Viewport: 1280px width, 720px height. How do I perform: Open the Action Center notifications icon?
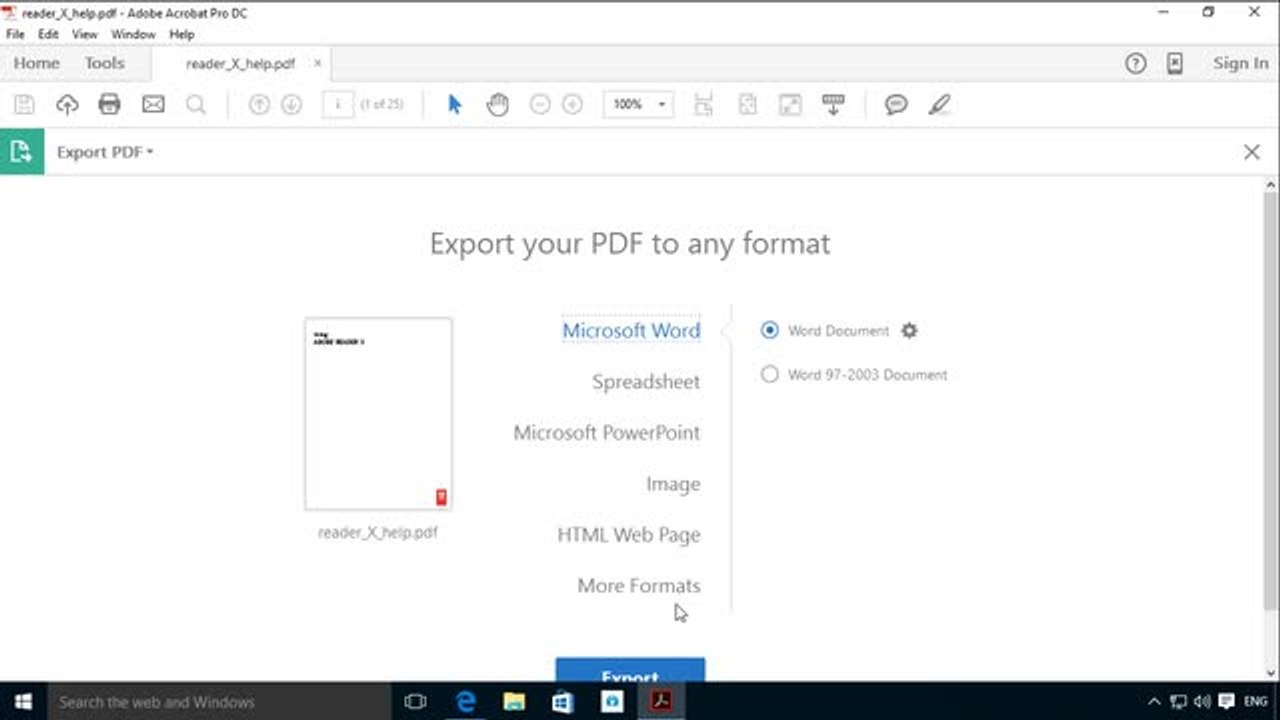(x=1226, y=702)
